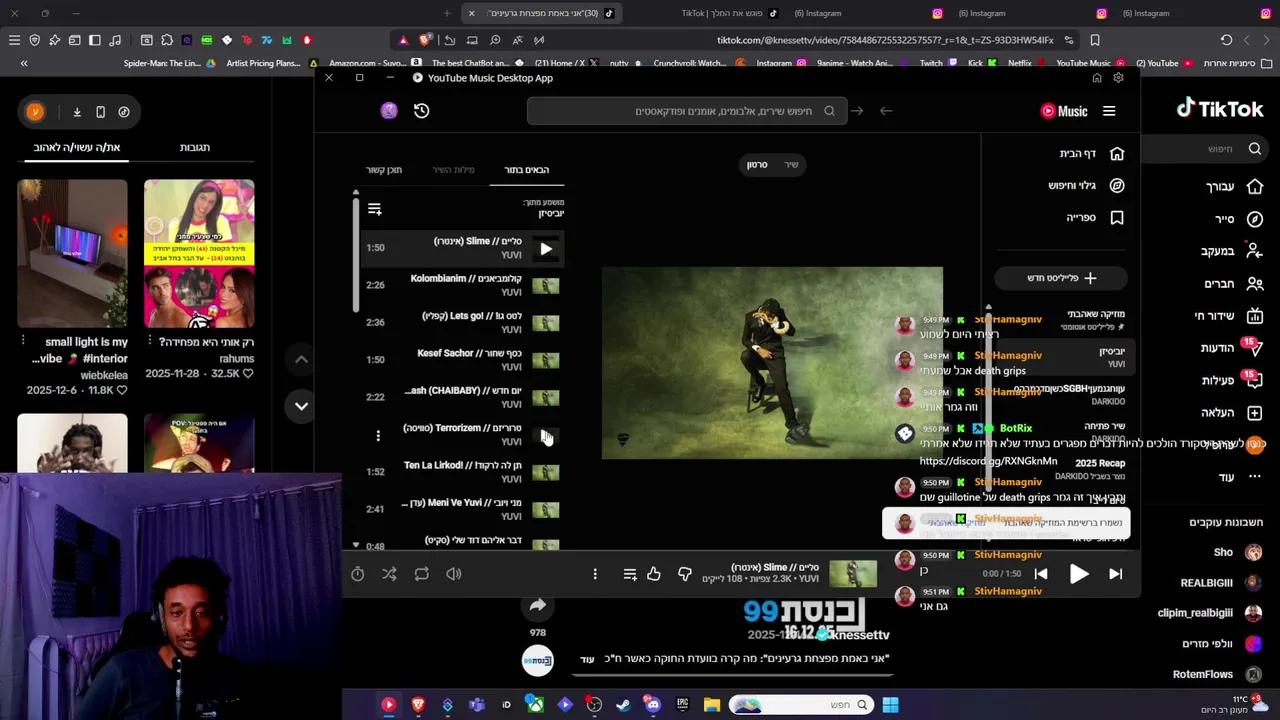Like the current song with thumbs up
The width and height of the screenshot is (1280, 720).
pyautogui.click(x=654, y=574)
